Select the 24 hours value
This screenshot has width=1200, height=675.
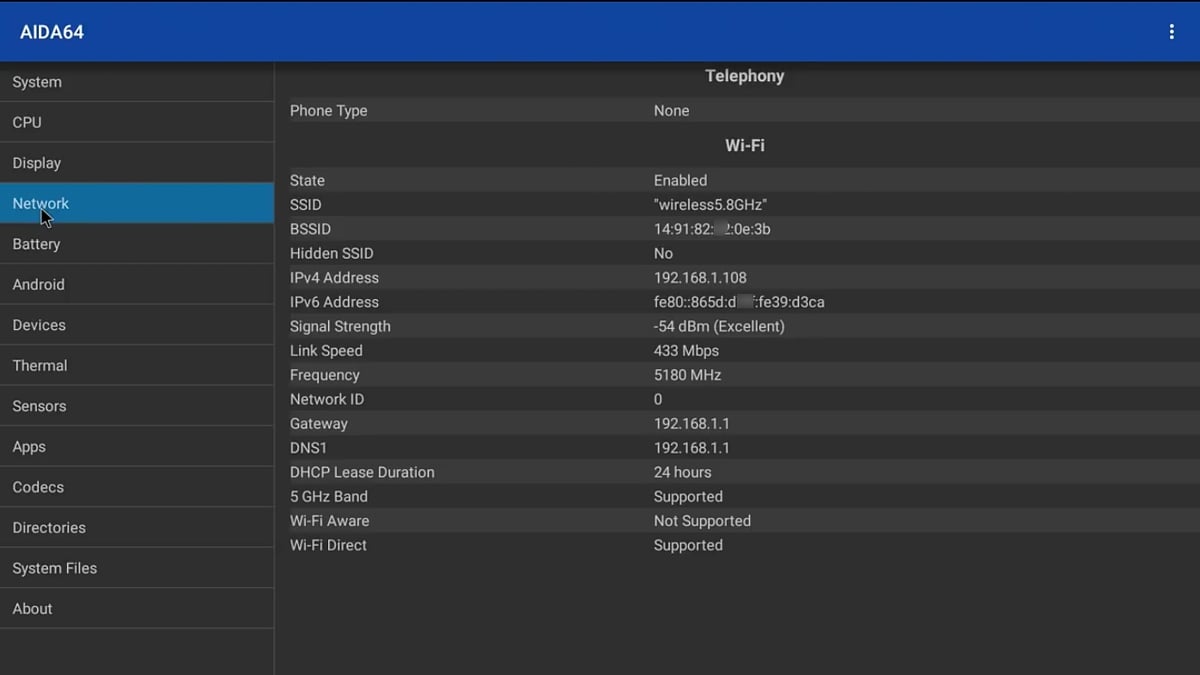point(683,472)
